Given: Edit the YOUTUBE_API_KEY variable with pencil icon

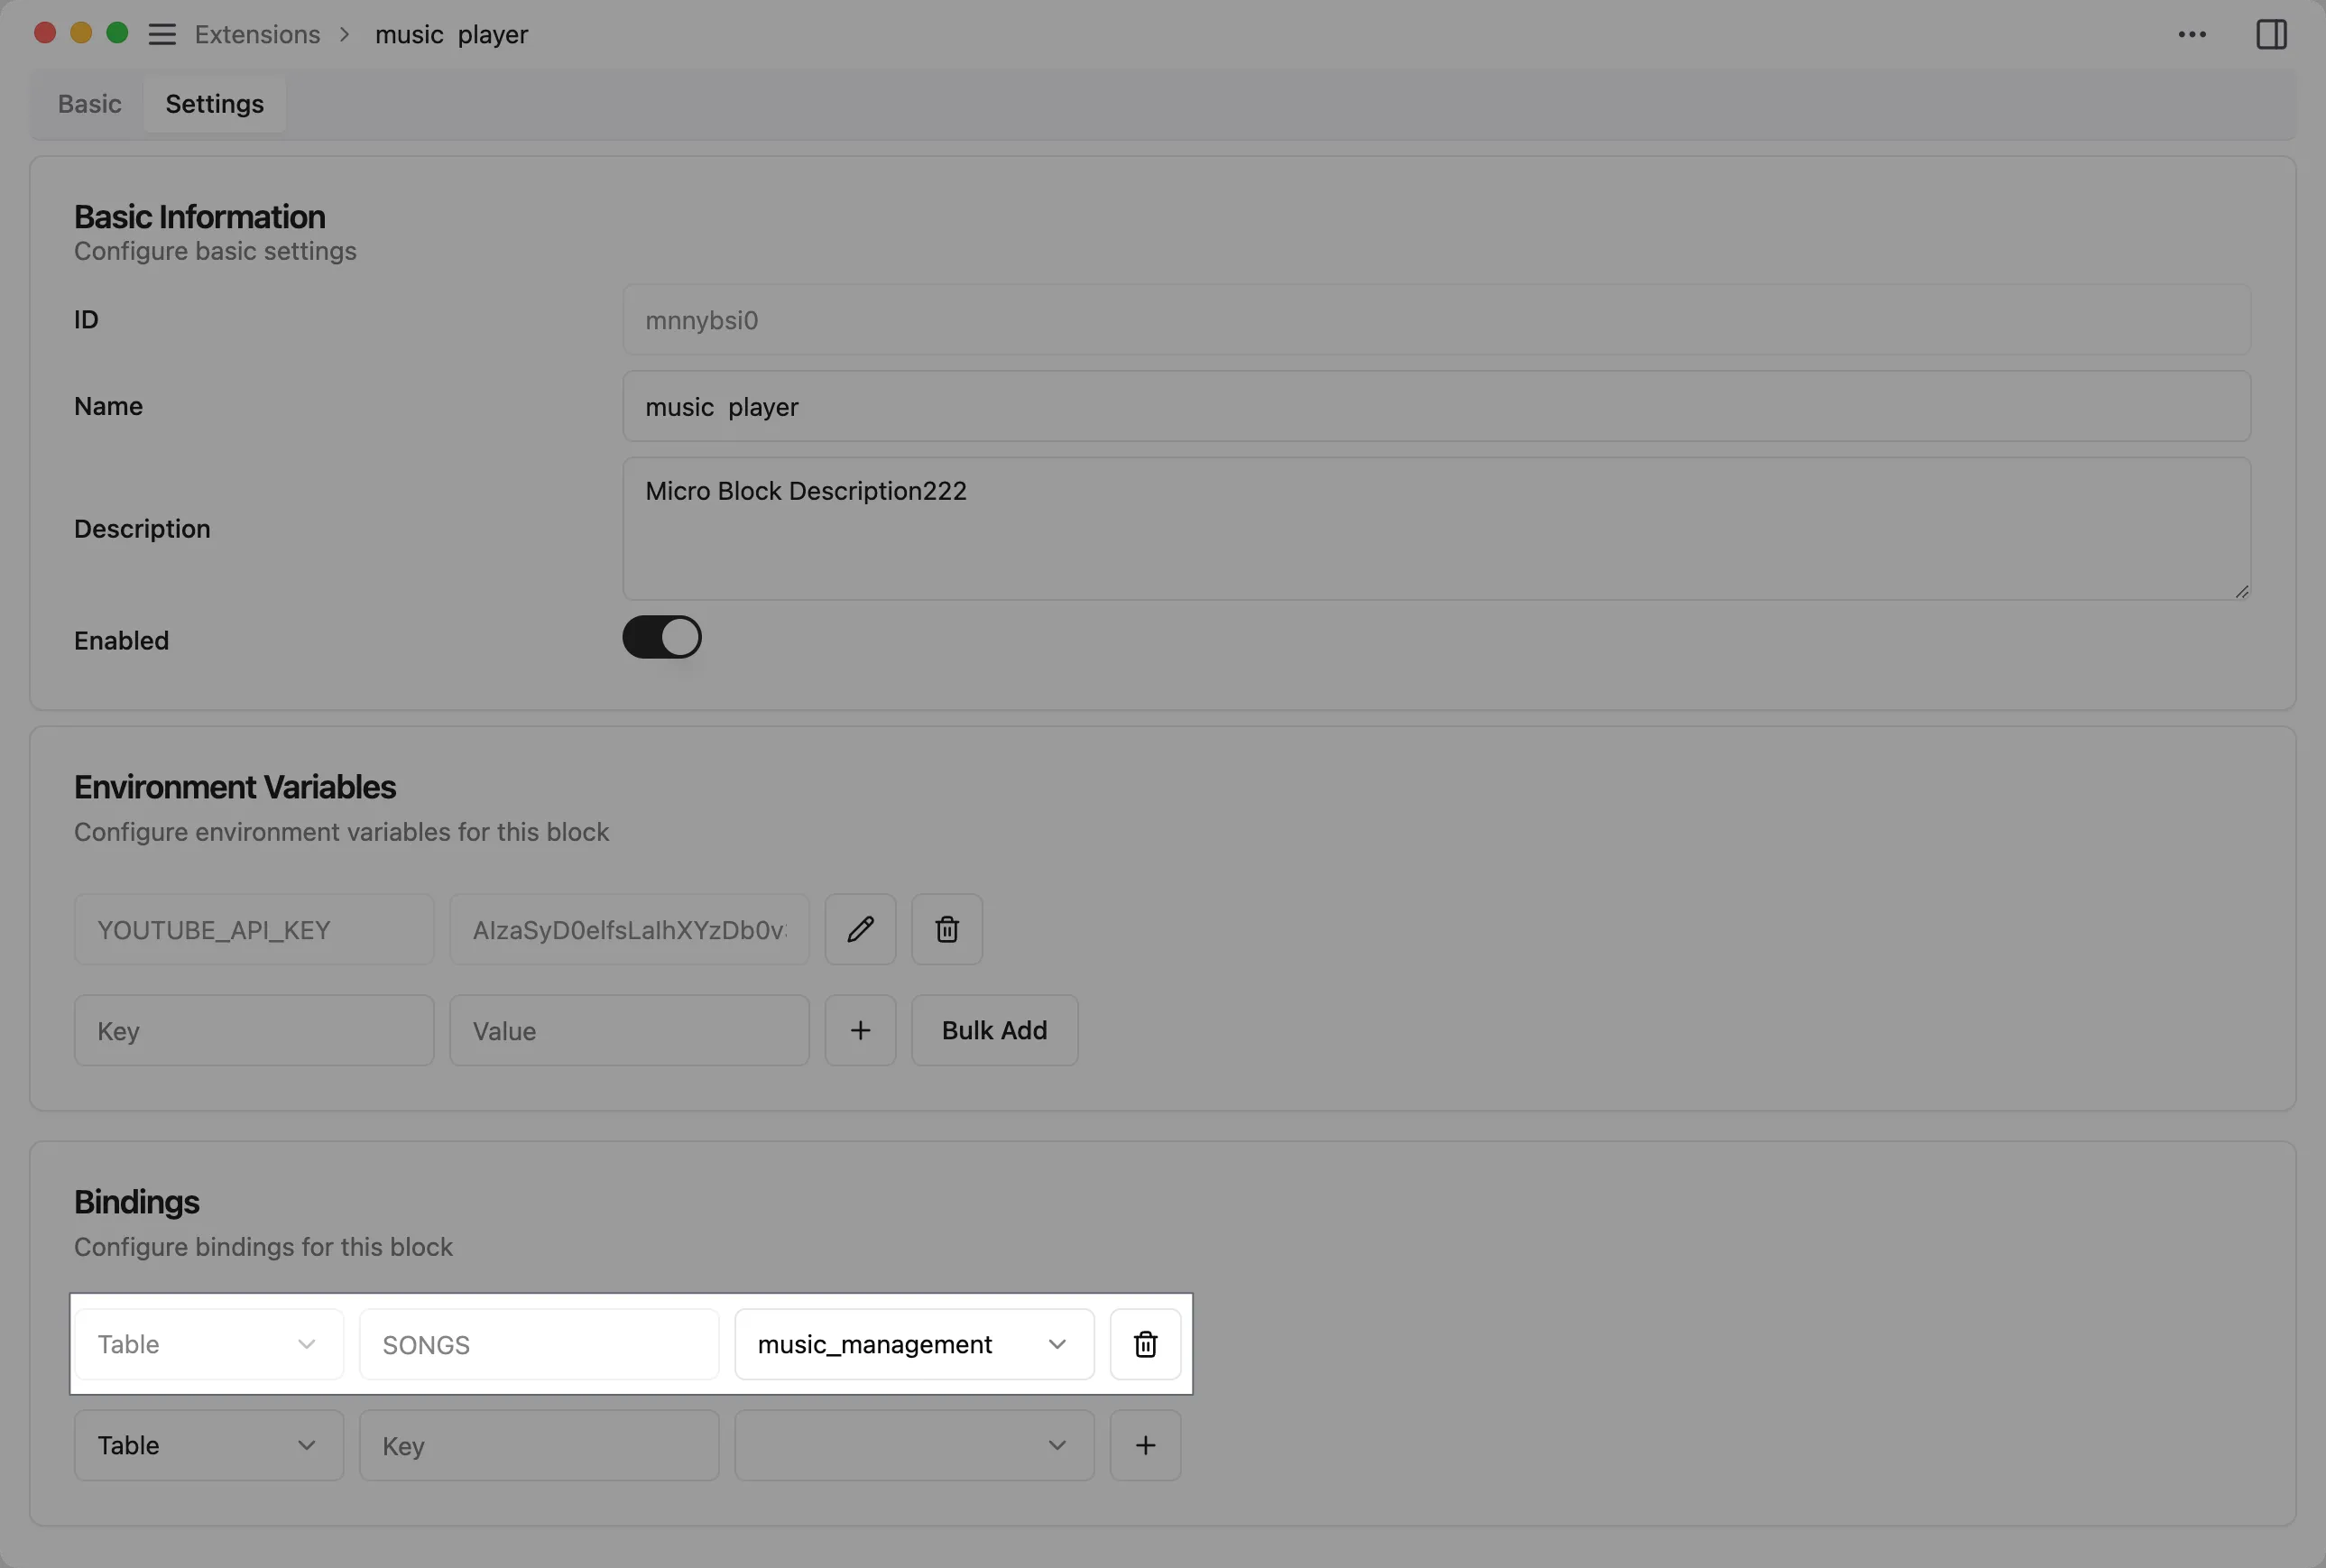Looking at the screenshot, I should (860, 929).
